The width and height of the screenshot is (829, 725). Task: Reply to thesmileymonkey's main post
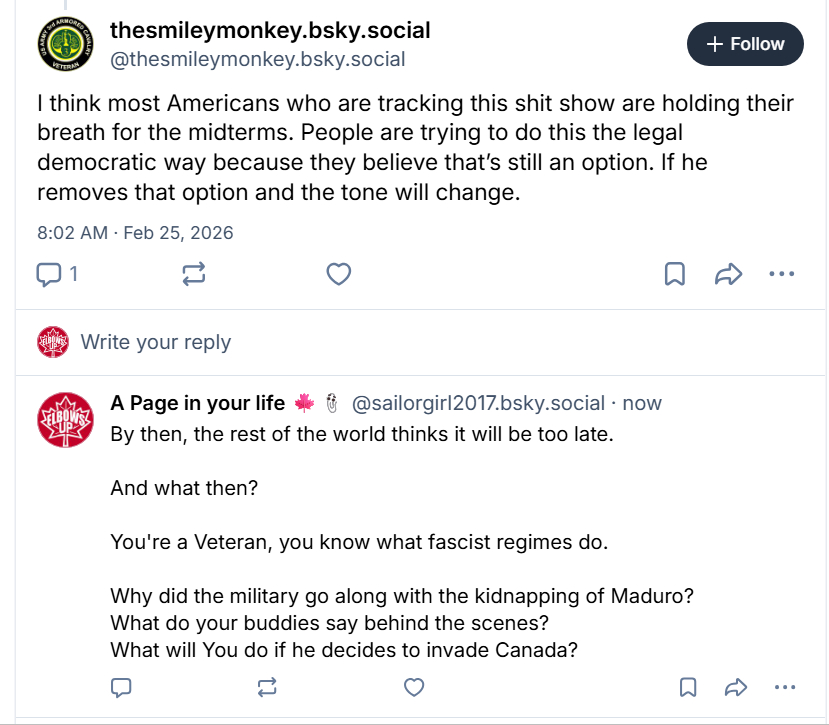50,274
